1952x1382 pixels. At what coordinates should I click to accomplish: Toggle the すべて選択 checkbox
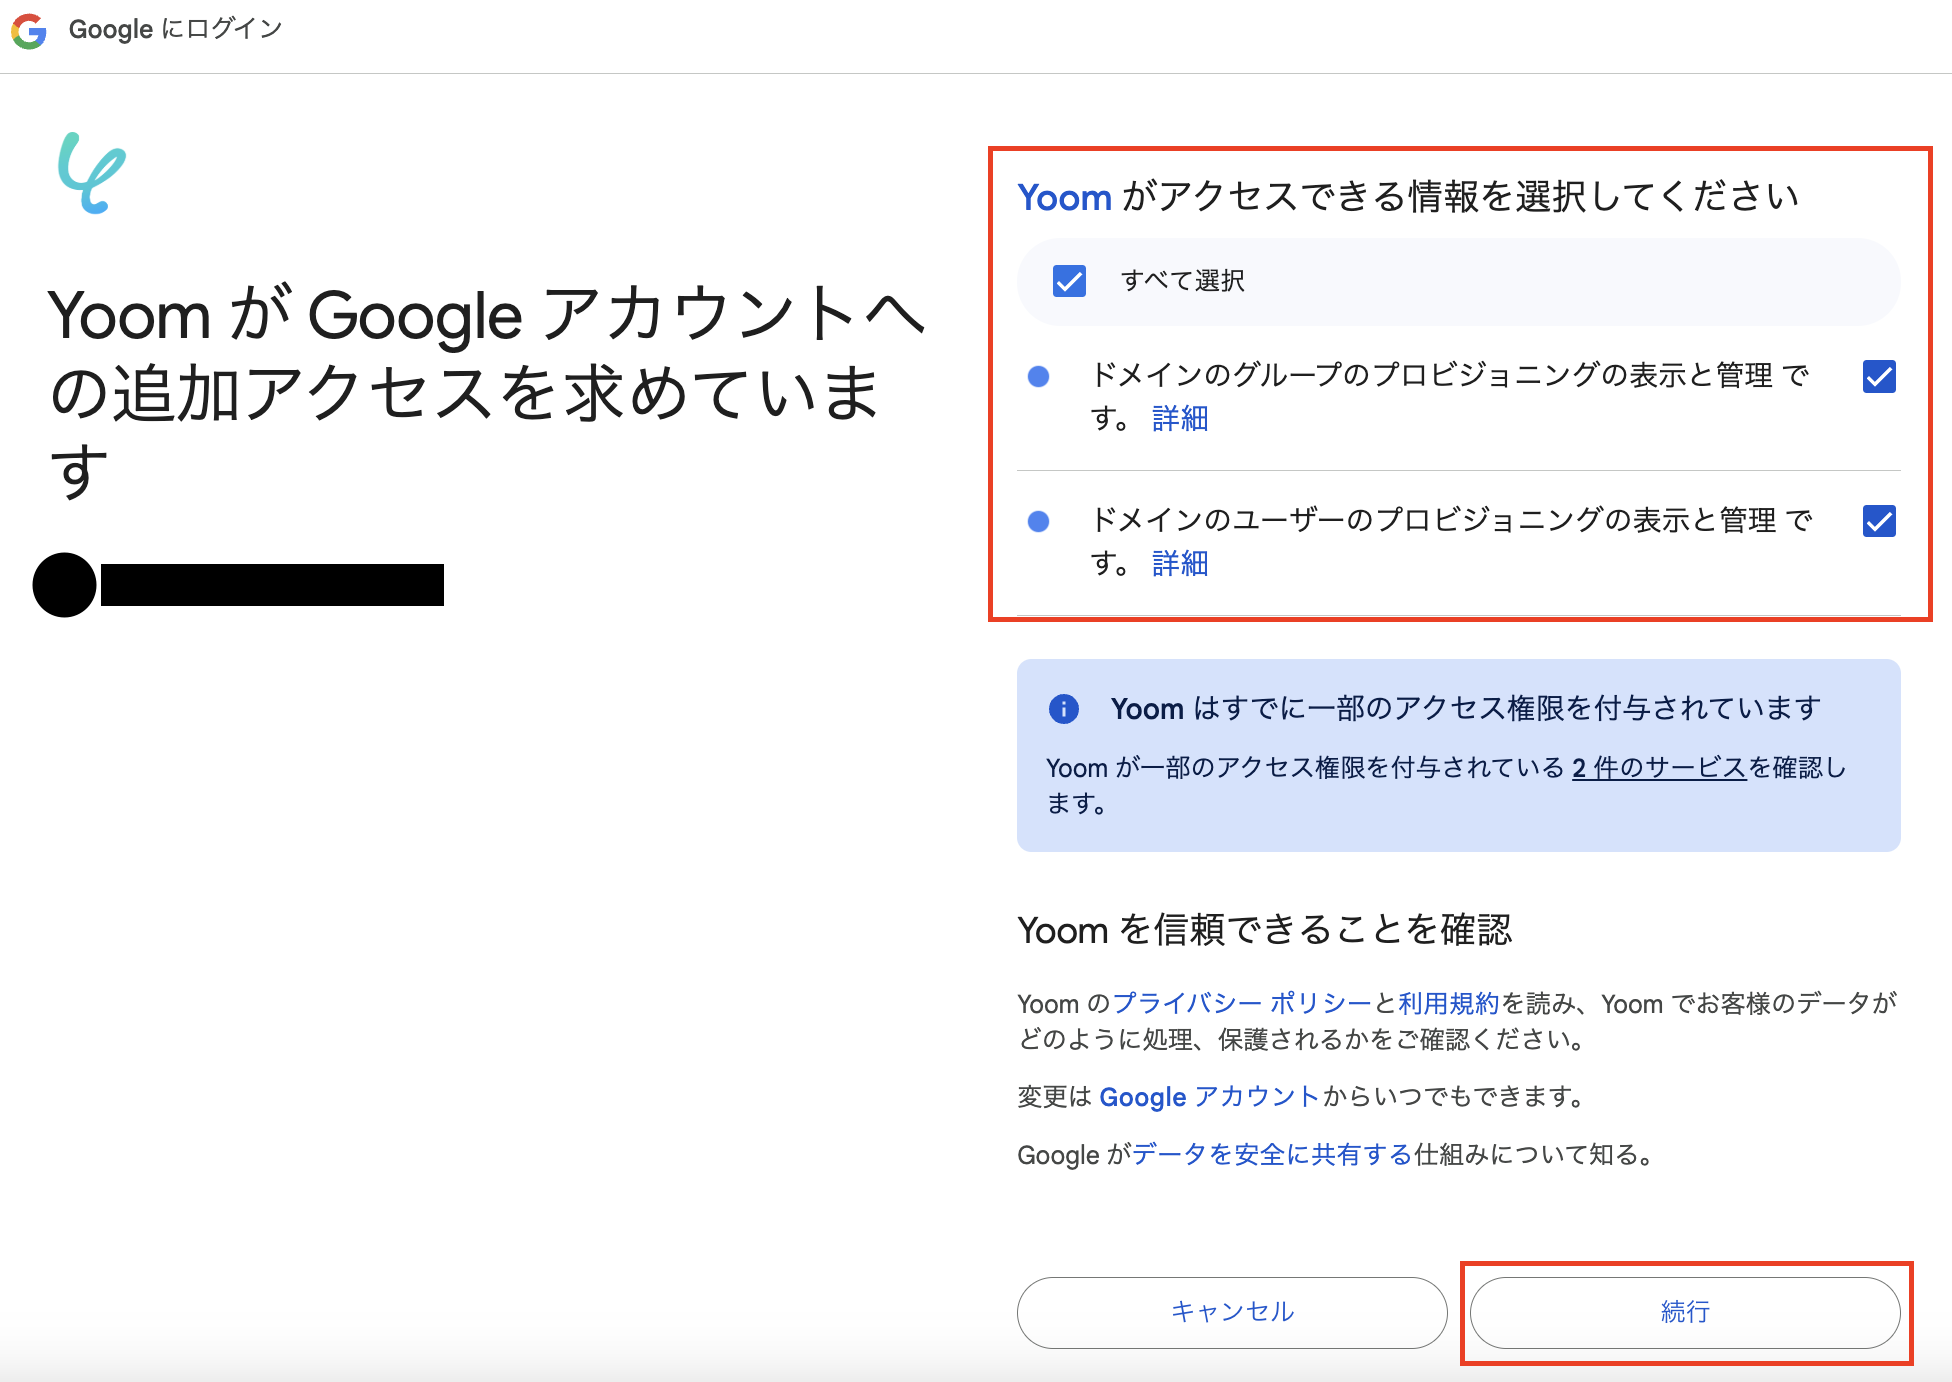pos(1069,281)
